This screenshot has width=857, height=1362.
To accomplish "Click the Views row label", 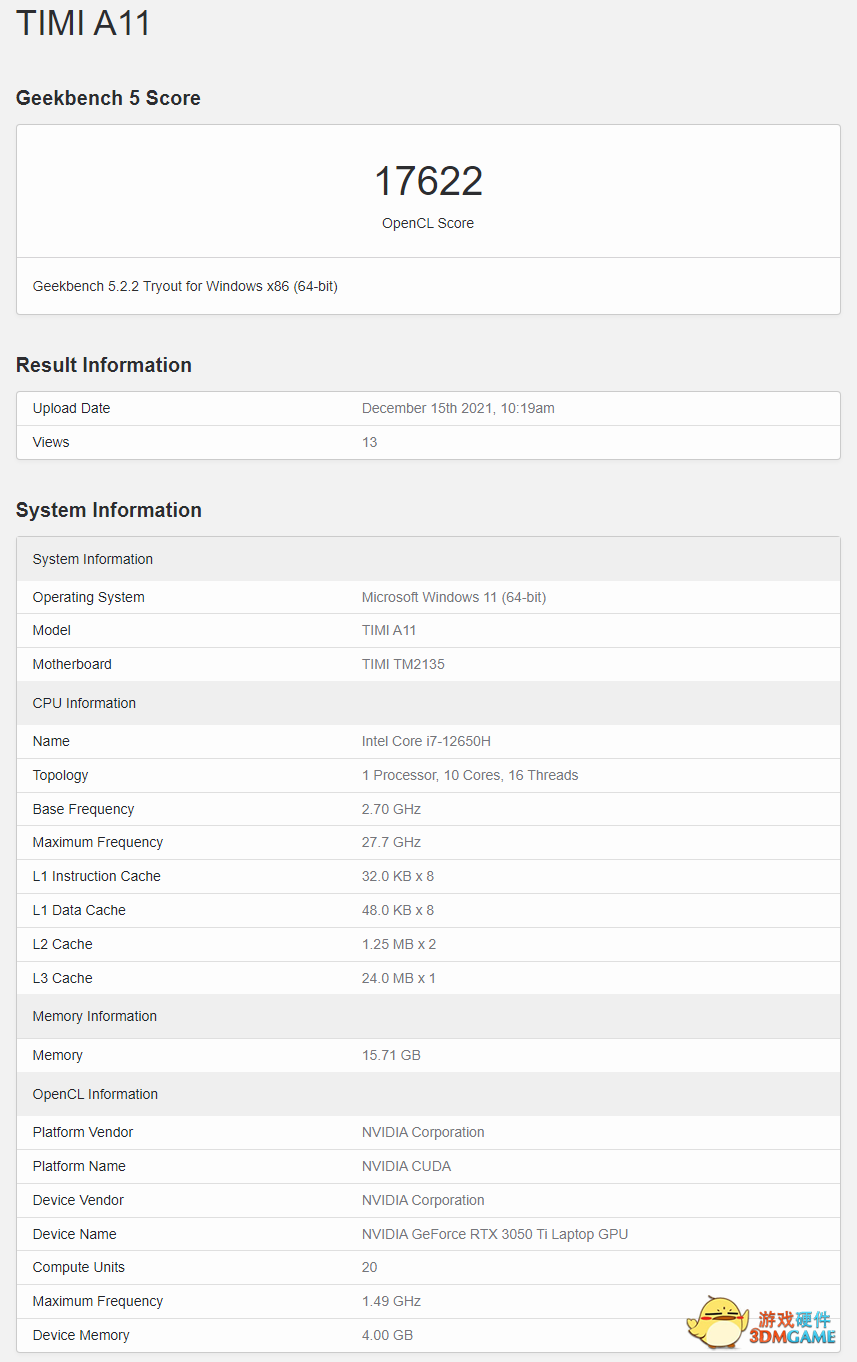I will click(51, 442).
